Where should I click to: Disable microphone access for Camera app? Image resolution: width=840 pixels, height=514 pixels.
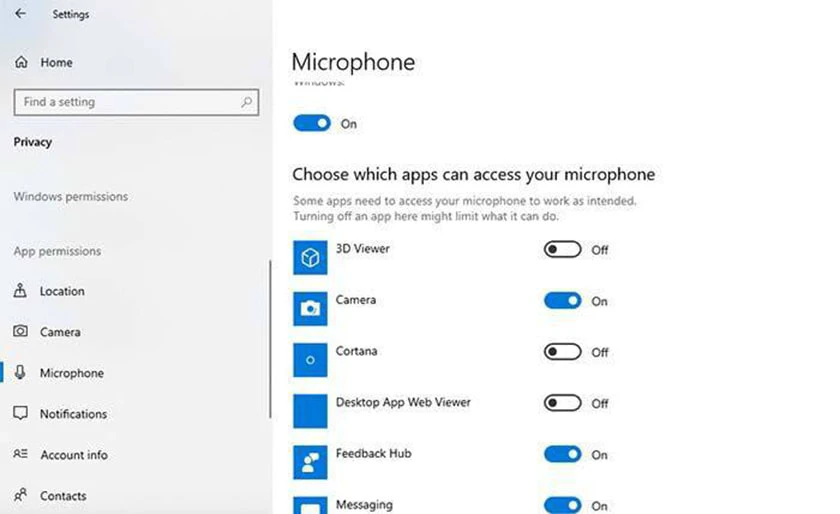tap(562, 301)
